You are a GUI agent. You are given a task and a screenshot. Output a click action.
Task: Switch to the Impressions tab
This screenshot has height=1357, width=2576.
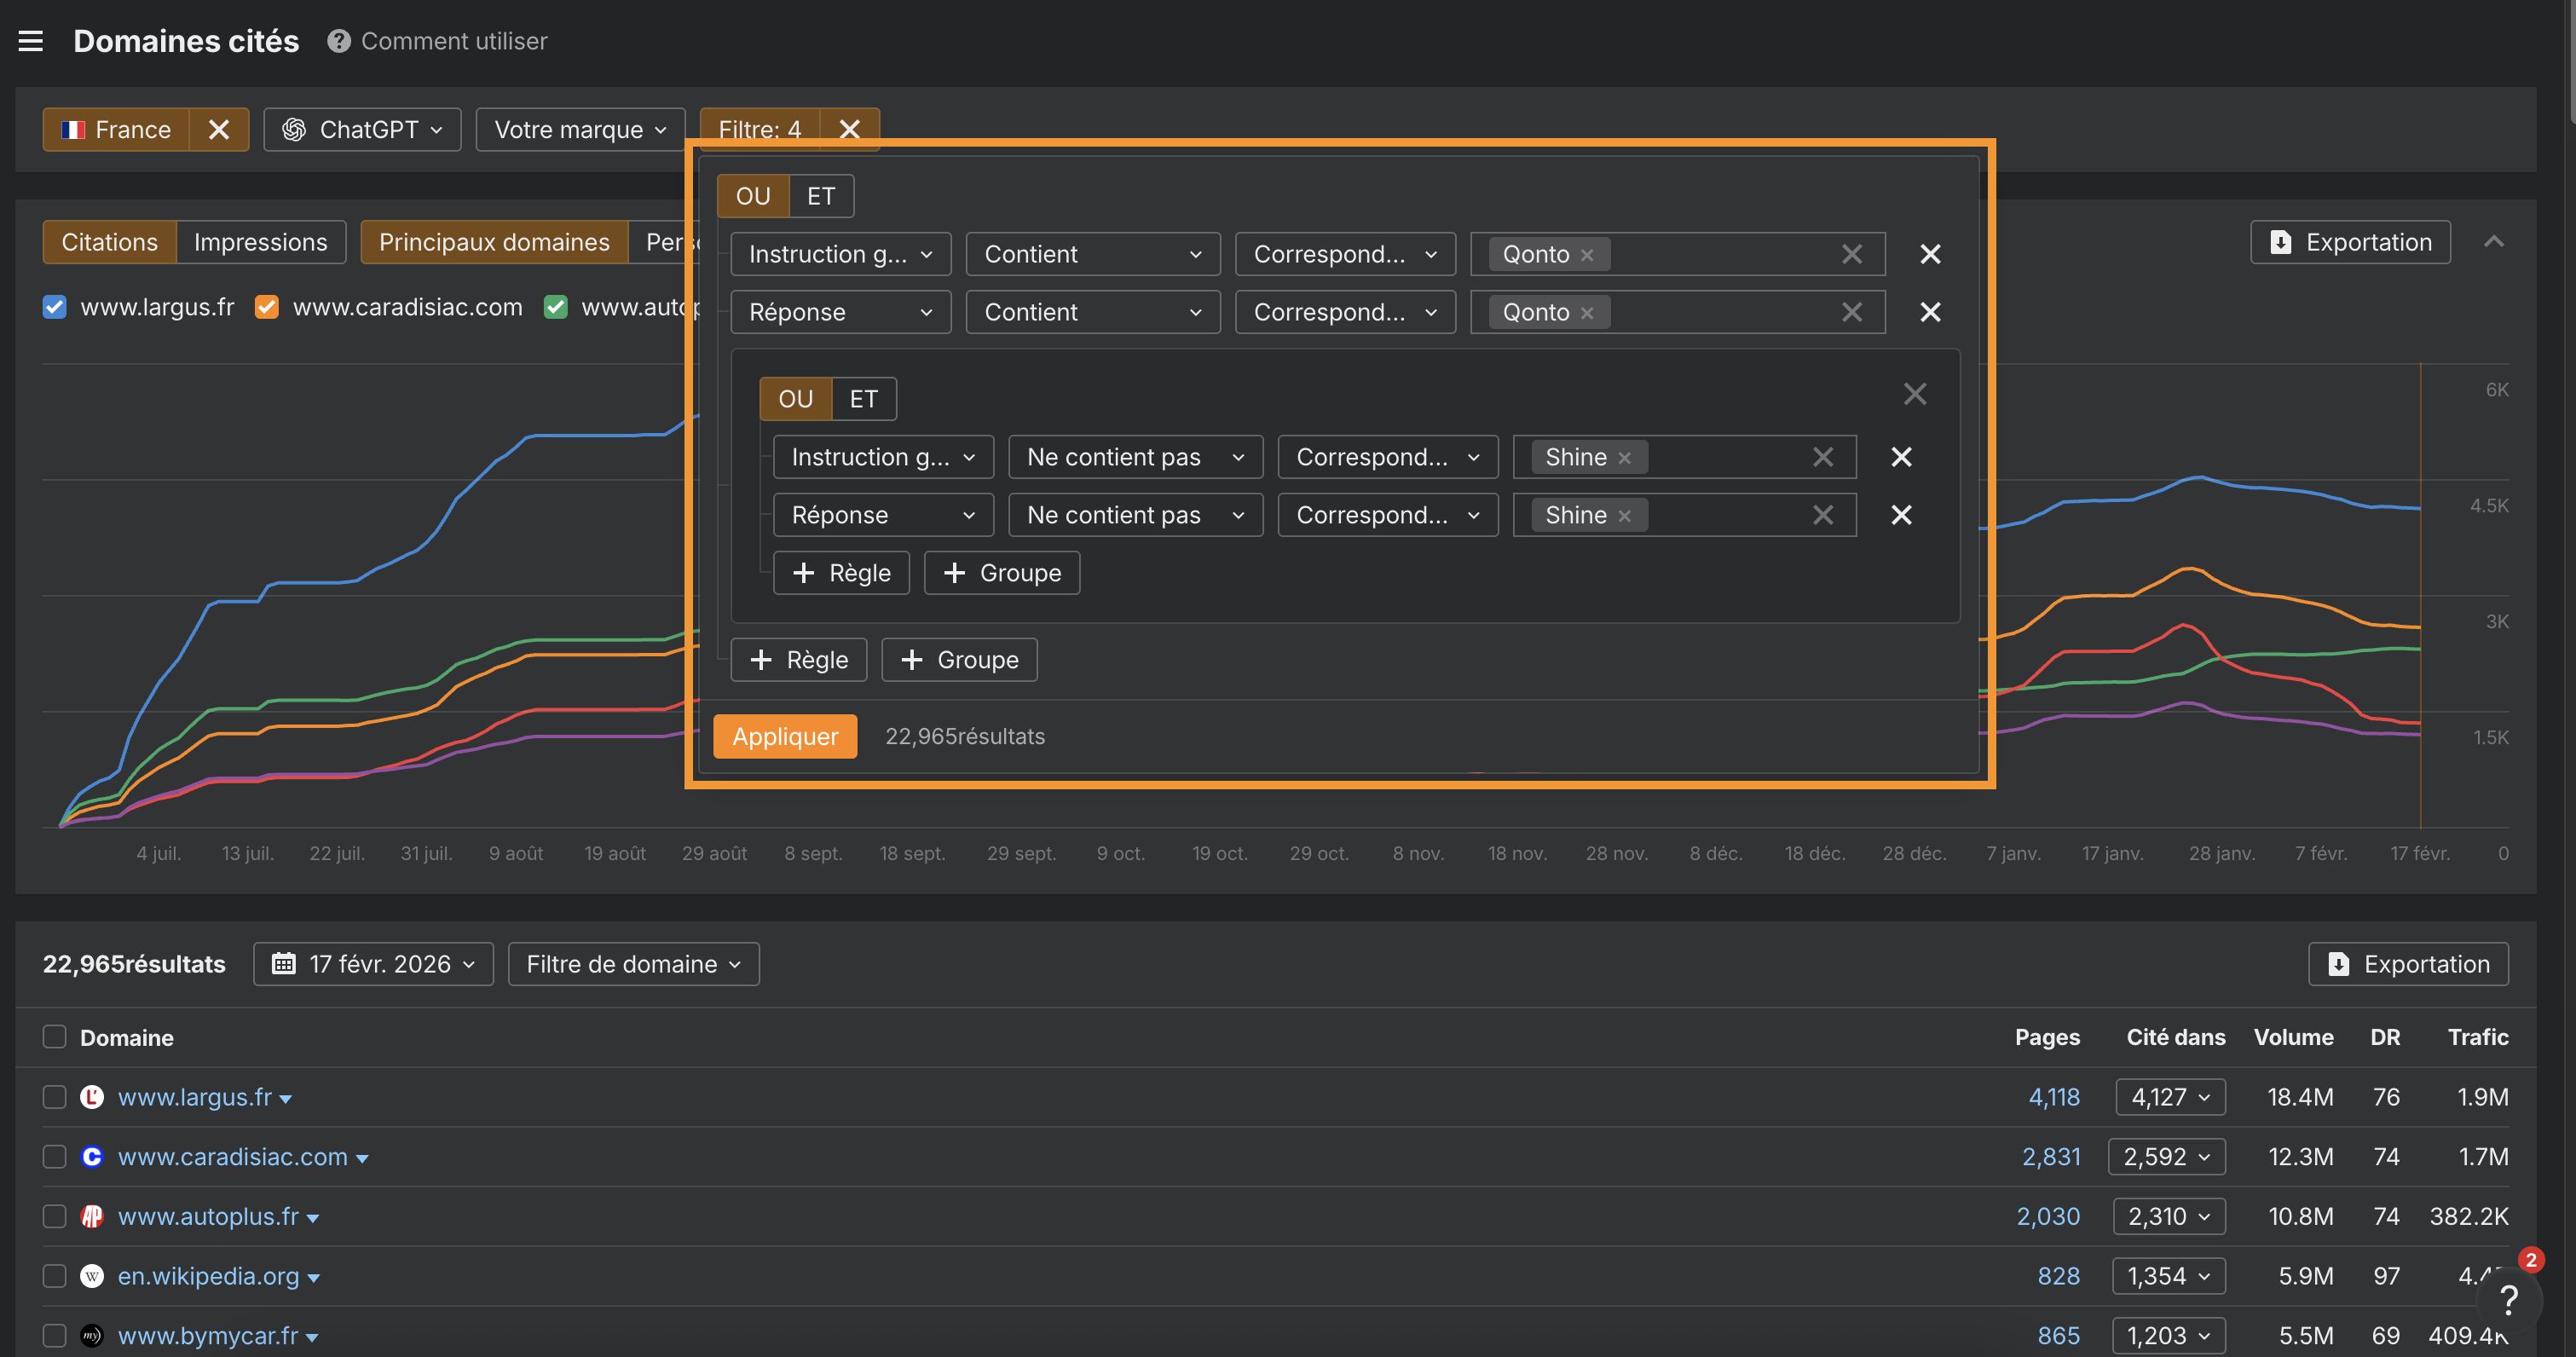(260, 242)
